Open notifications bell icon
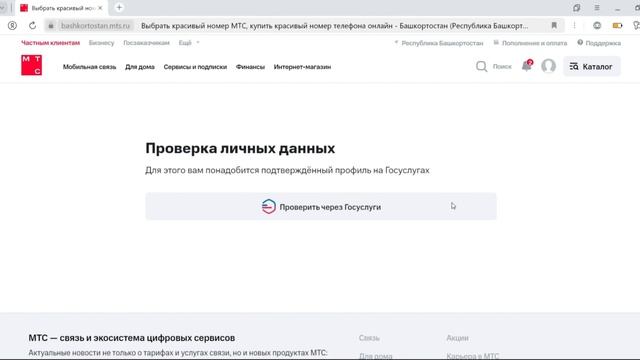 coord(527,66)
